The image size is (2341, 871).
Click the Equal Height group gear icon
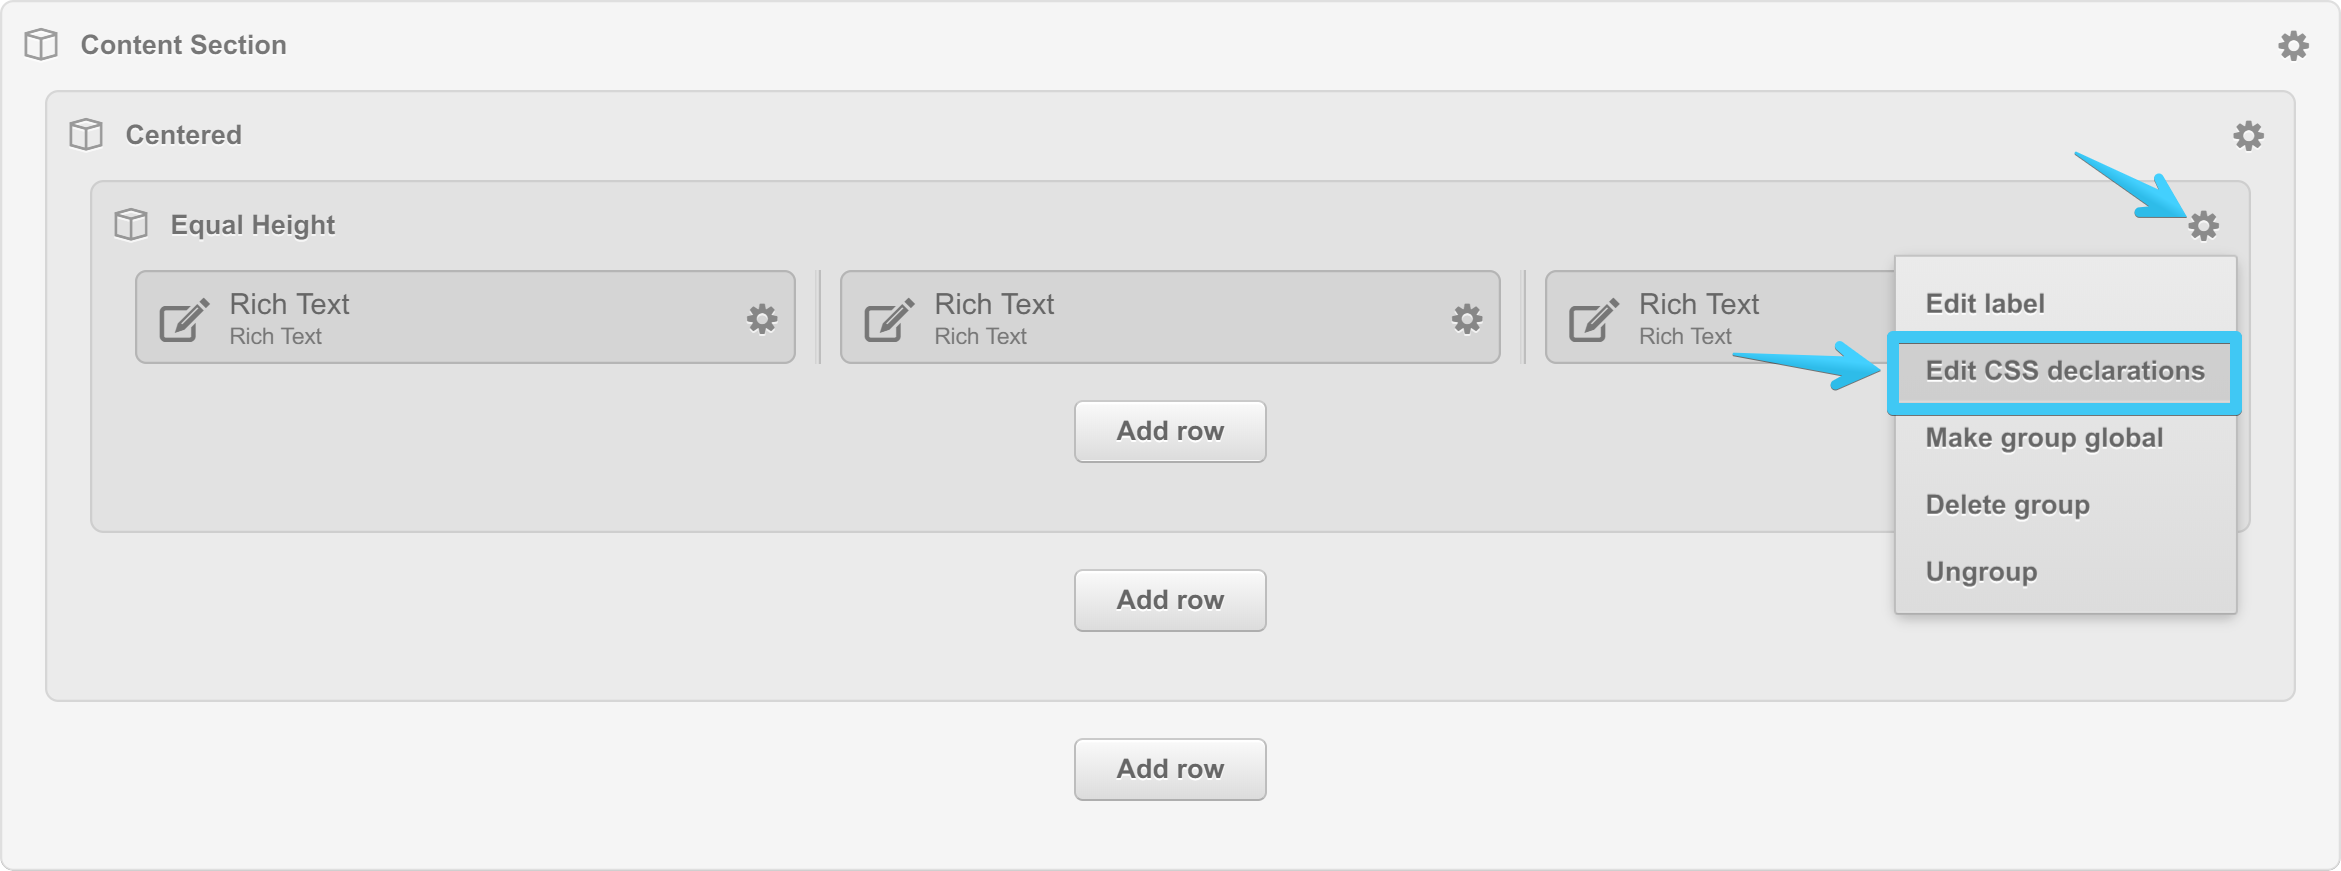[x=2203, y=225]
